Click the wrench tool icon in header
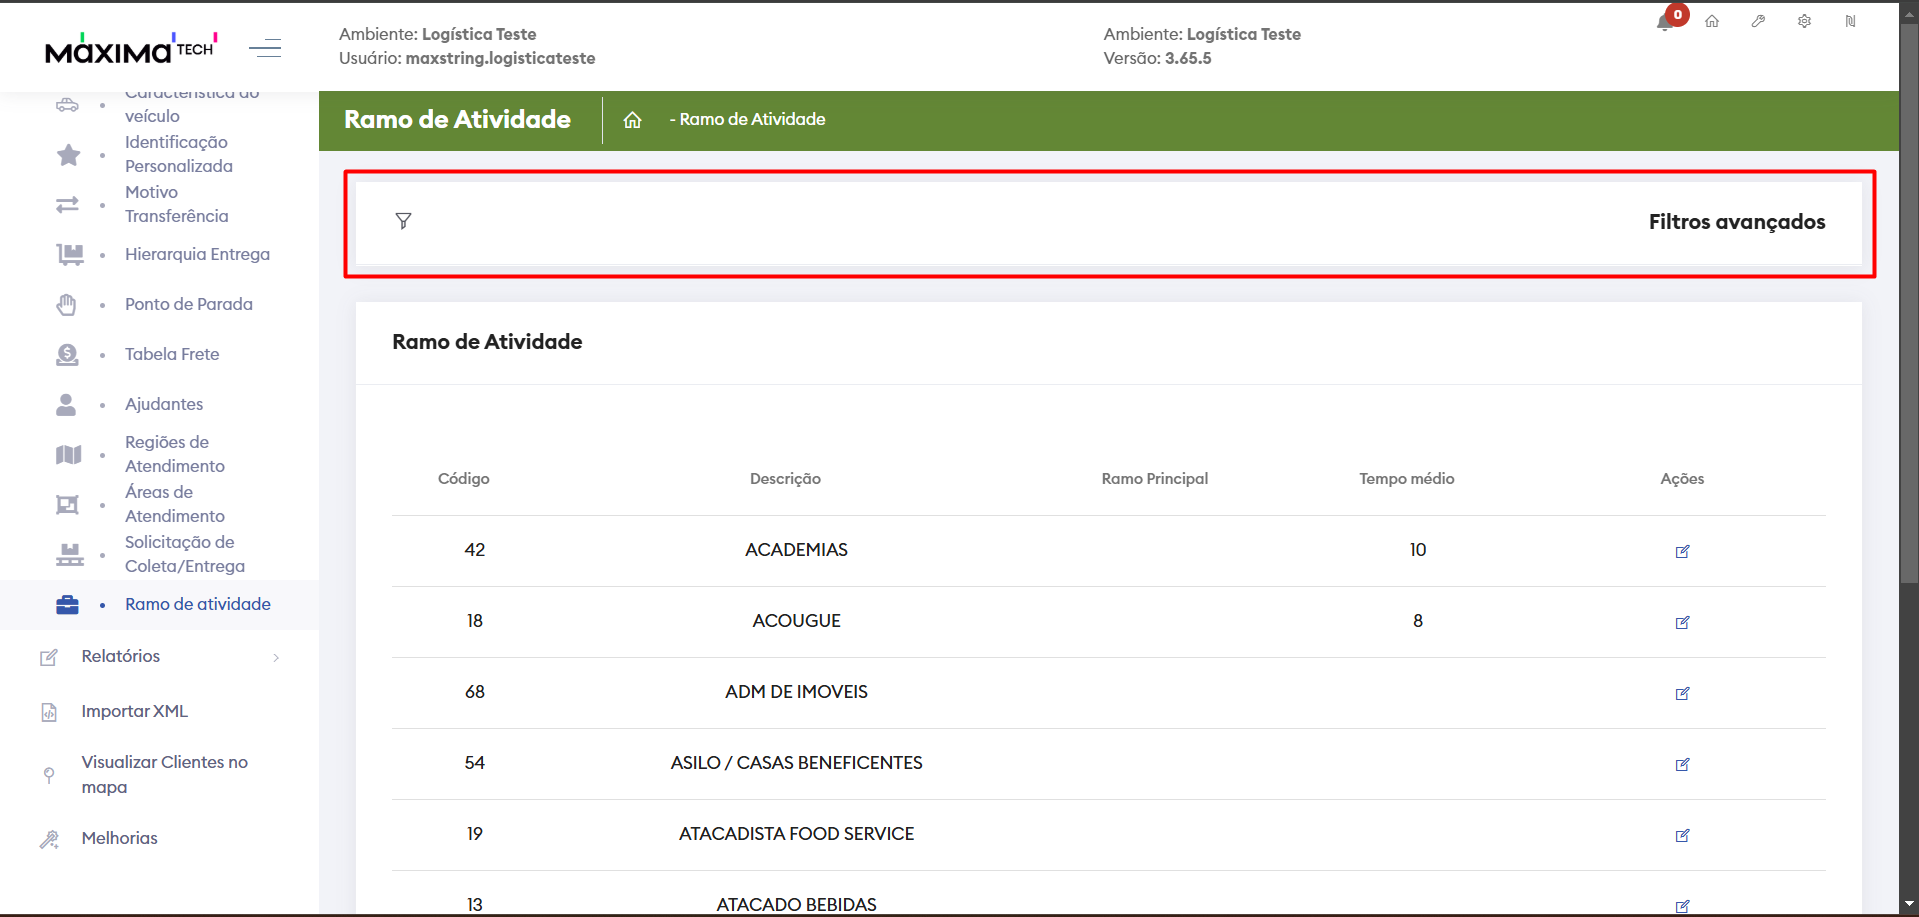 pos(1758,21)
